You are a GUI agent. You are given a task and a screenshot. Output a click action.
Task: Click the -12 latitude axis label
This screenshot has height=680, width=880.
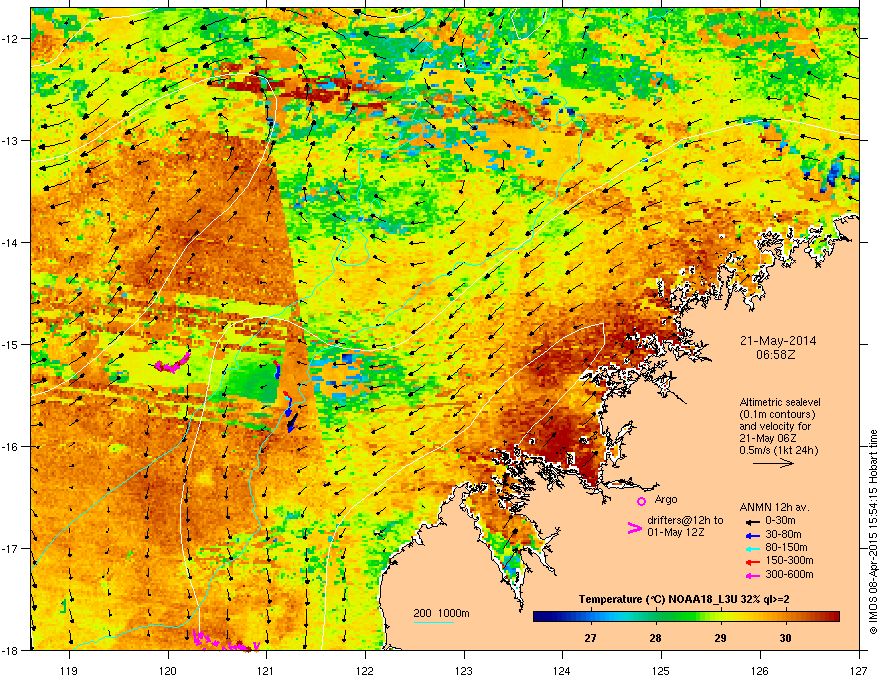(10, 38)
